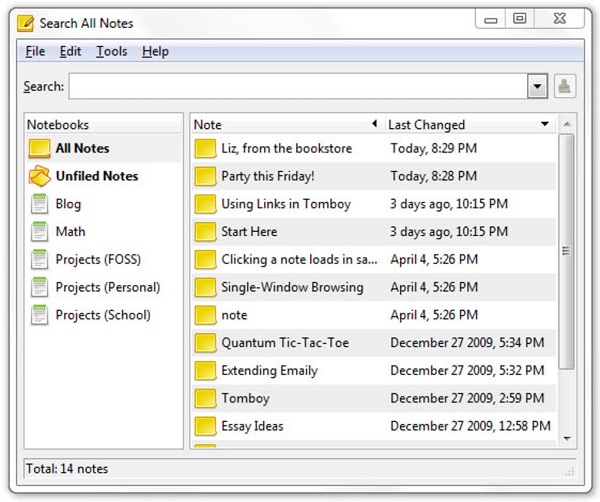This screenshot has height=502, width=600.
Task: Click the note icon beside the Tomboy note
Action: pyautogui.click(x=205, y=398)
